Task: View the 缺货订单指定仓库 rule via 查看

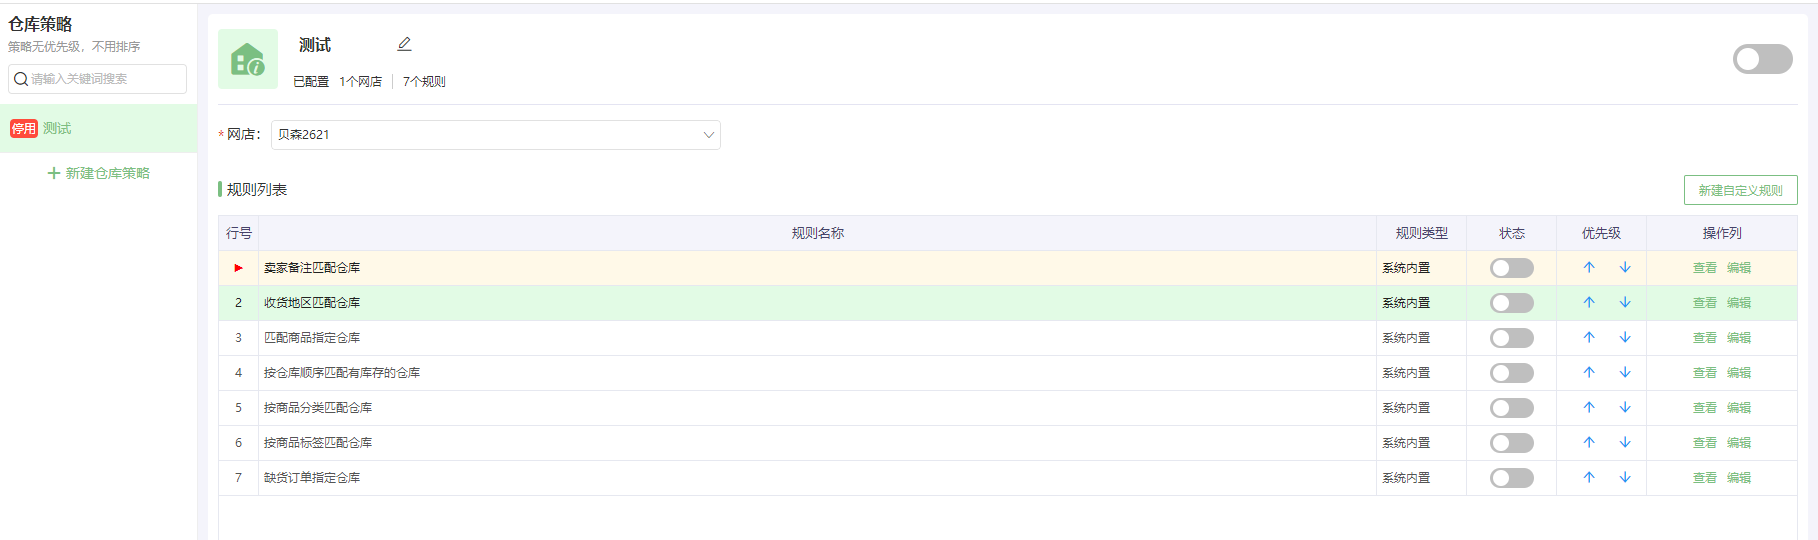Action: tap(1704, 478)
